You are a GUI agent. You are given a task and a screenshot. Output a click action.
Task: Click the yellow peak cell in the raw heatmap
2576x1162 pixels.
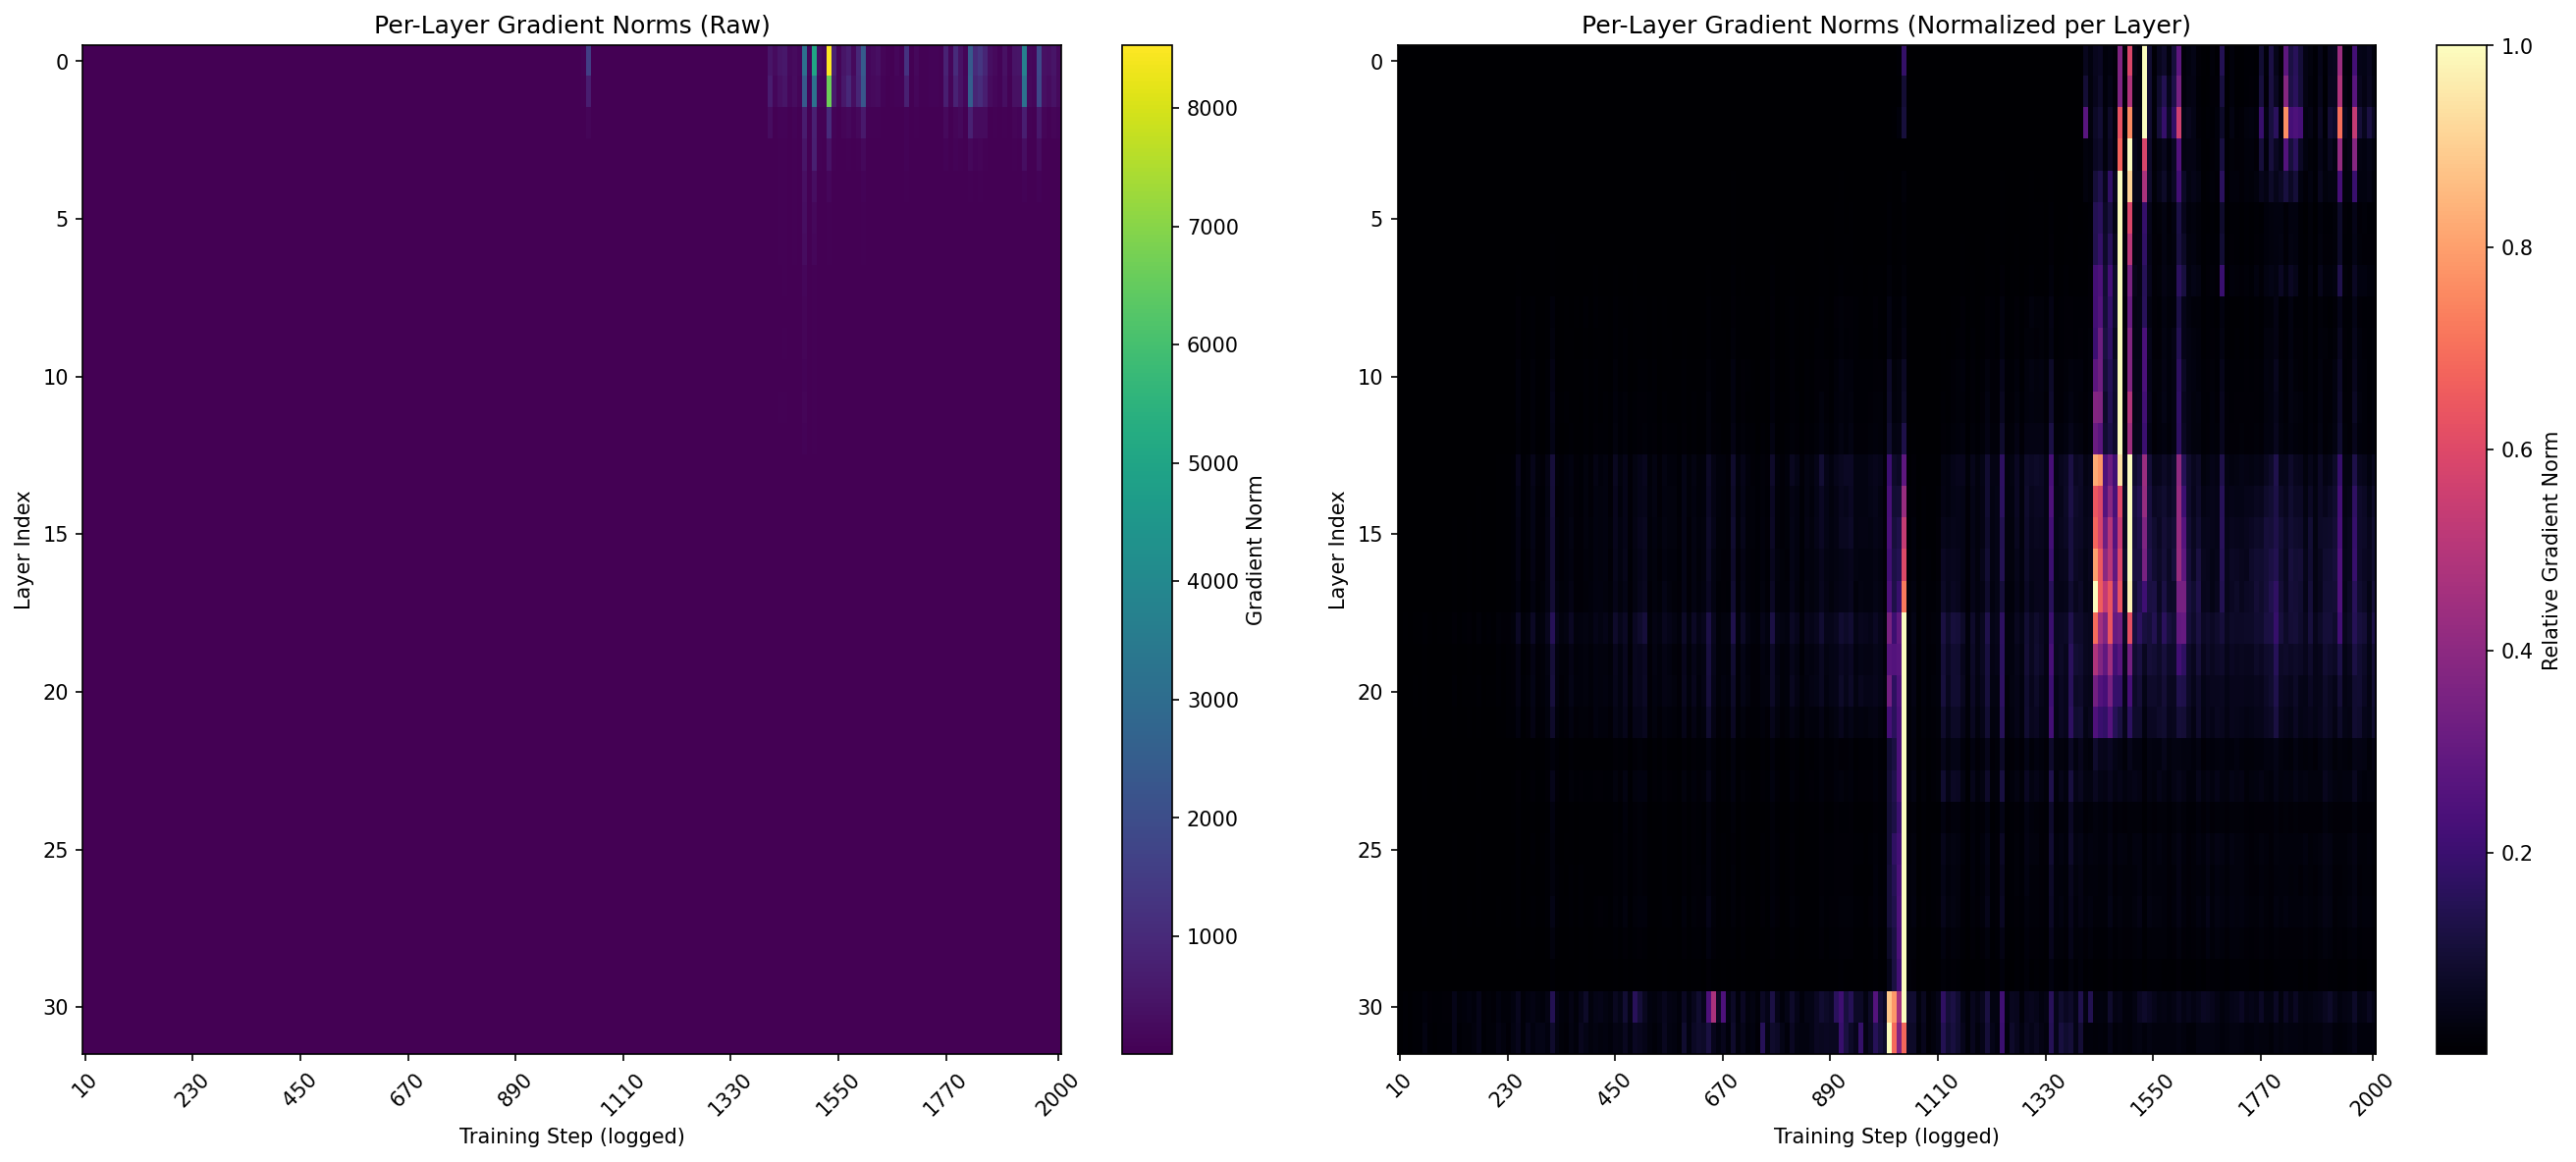coord(829,60)
